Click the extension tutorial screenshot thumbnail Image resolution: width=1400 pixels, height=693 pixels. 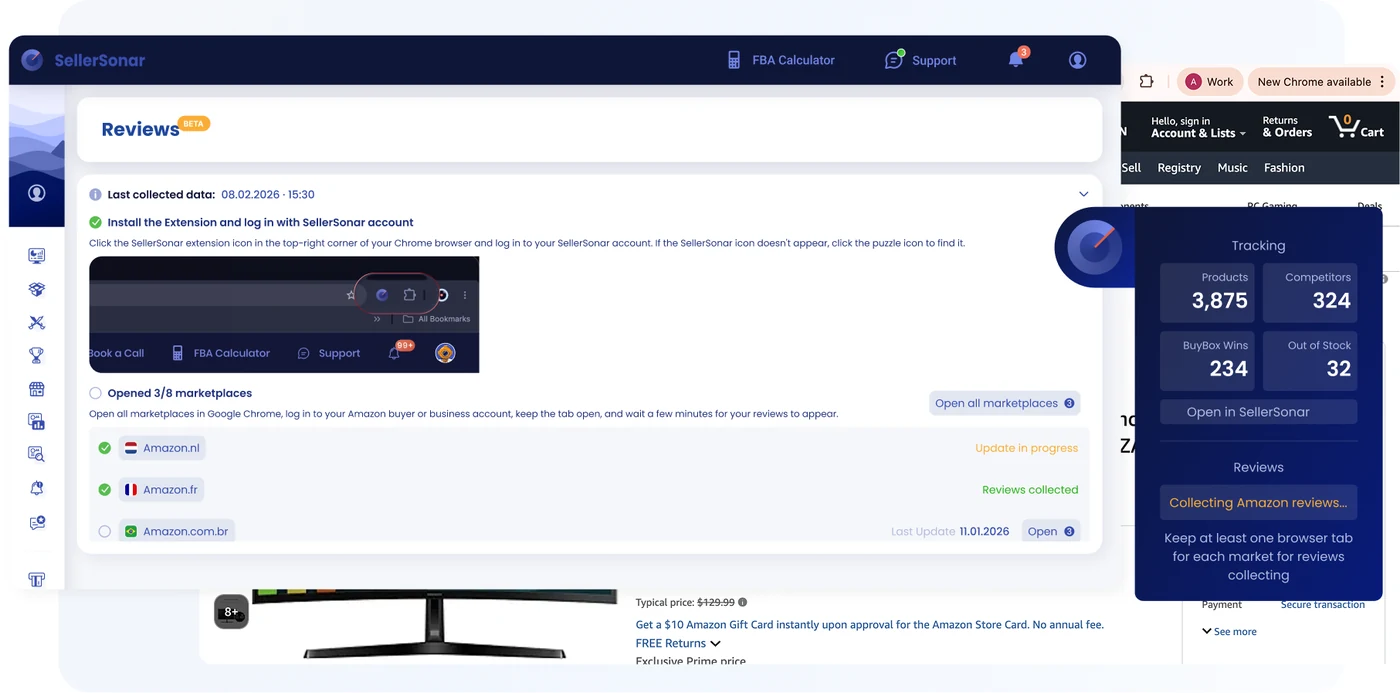coord(284,314)
